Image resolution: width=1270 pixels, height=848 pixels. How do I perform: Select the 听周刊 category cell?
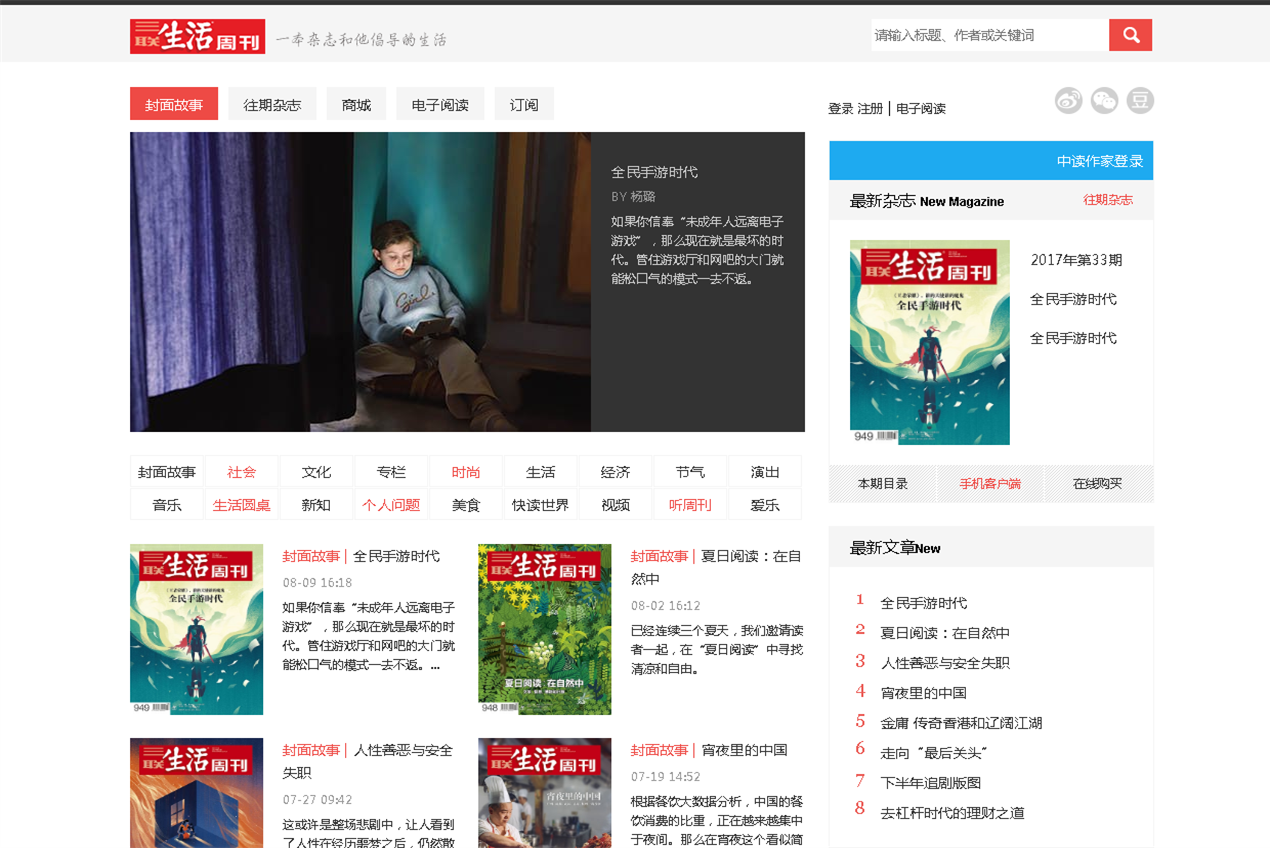tap(690, 505)
